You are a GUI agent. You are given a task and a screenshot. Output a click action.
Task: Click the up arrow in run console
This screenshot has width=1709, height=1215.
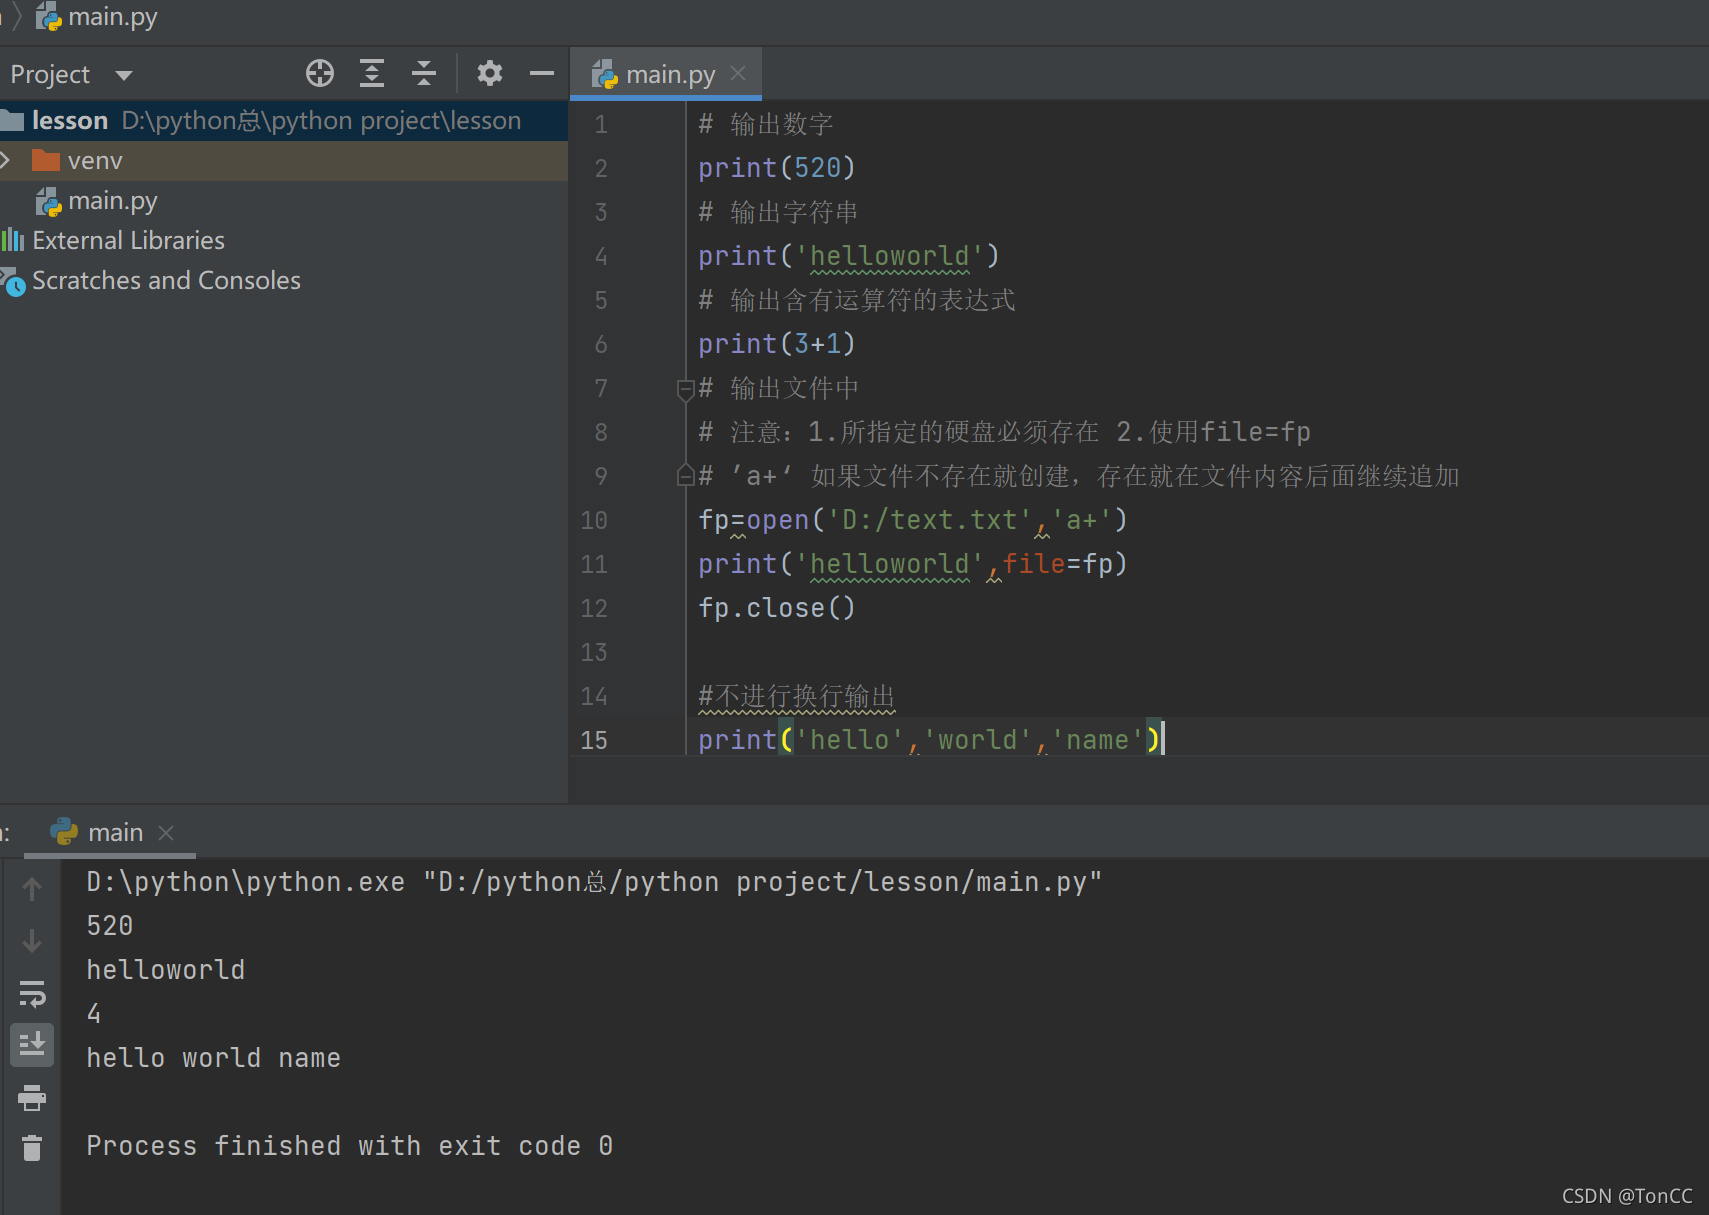[32, 889]
